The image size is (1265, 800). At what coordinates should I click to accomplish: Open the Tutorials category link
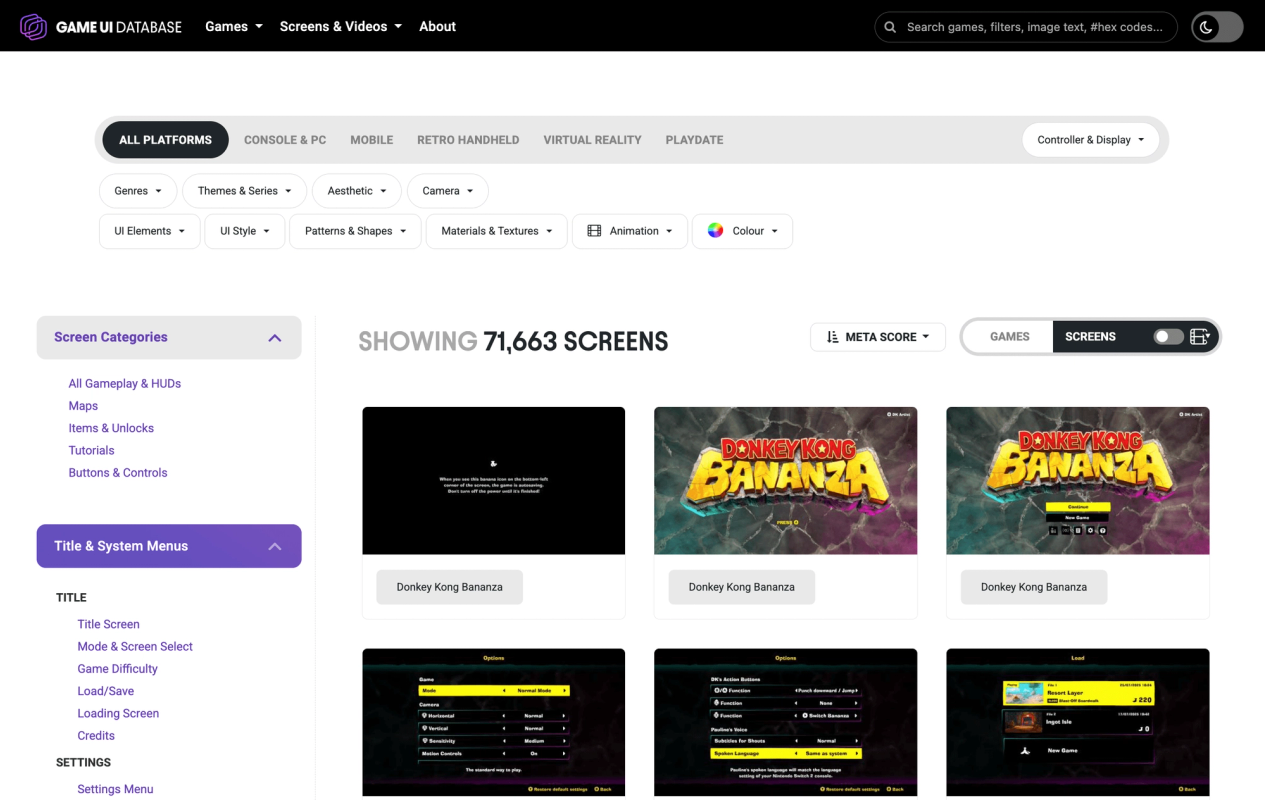click(x=91, y=451)
